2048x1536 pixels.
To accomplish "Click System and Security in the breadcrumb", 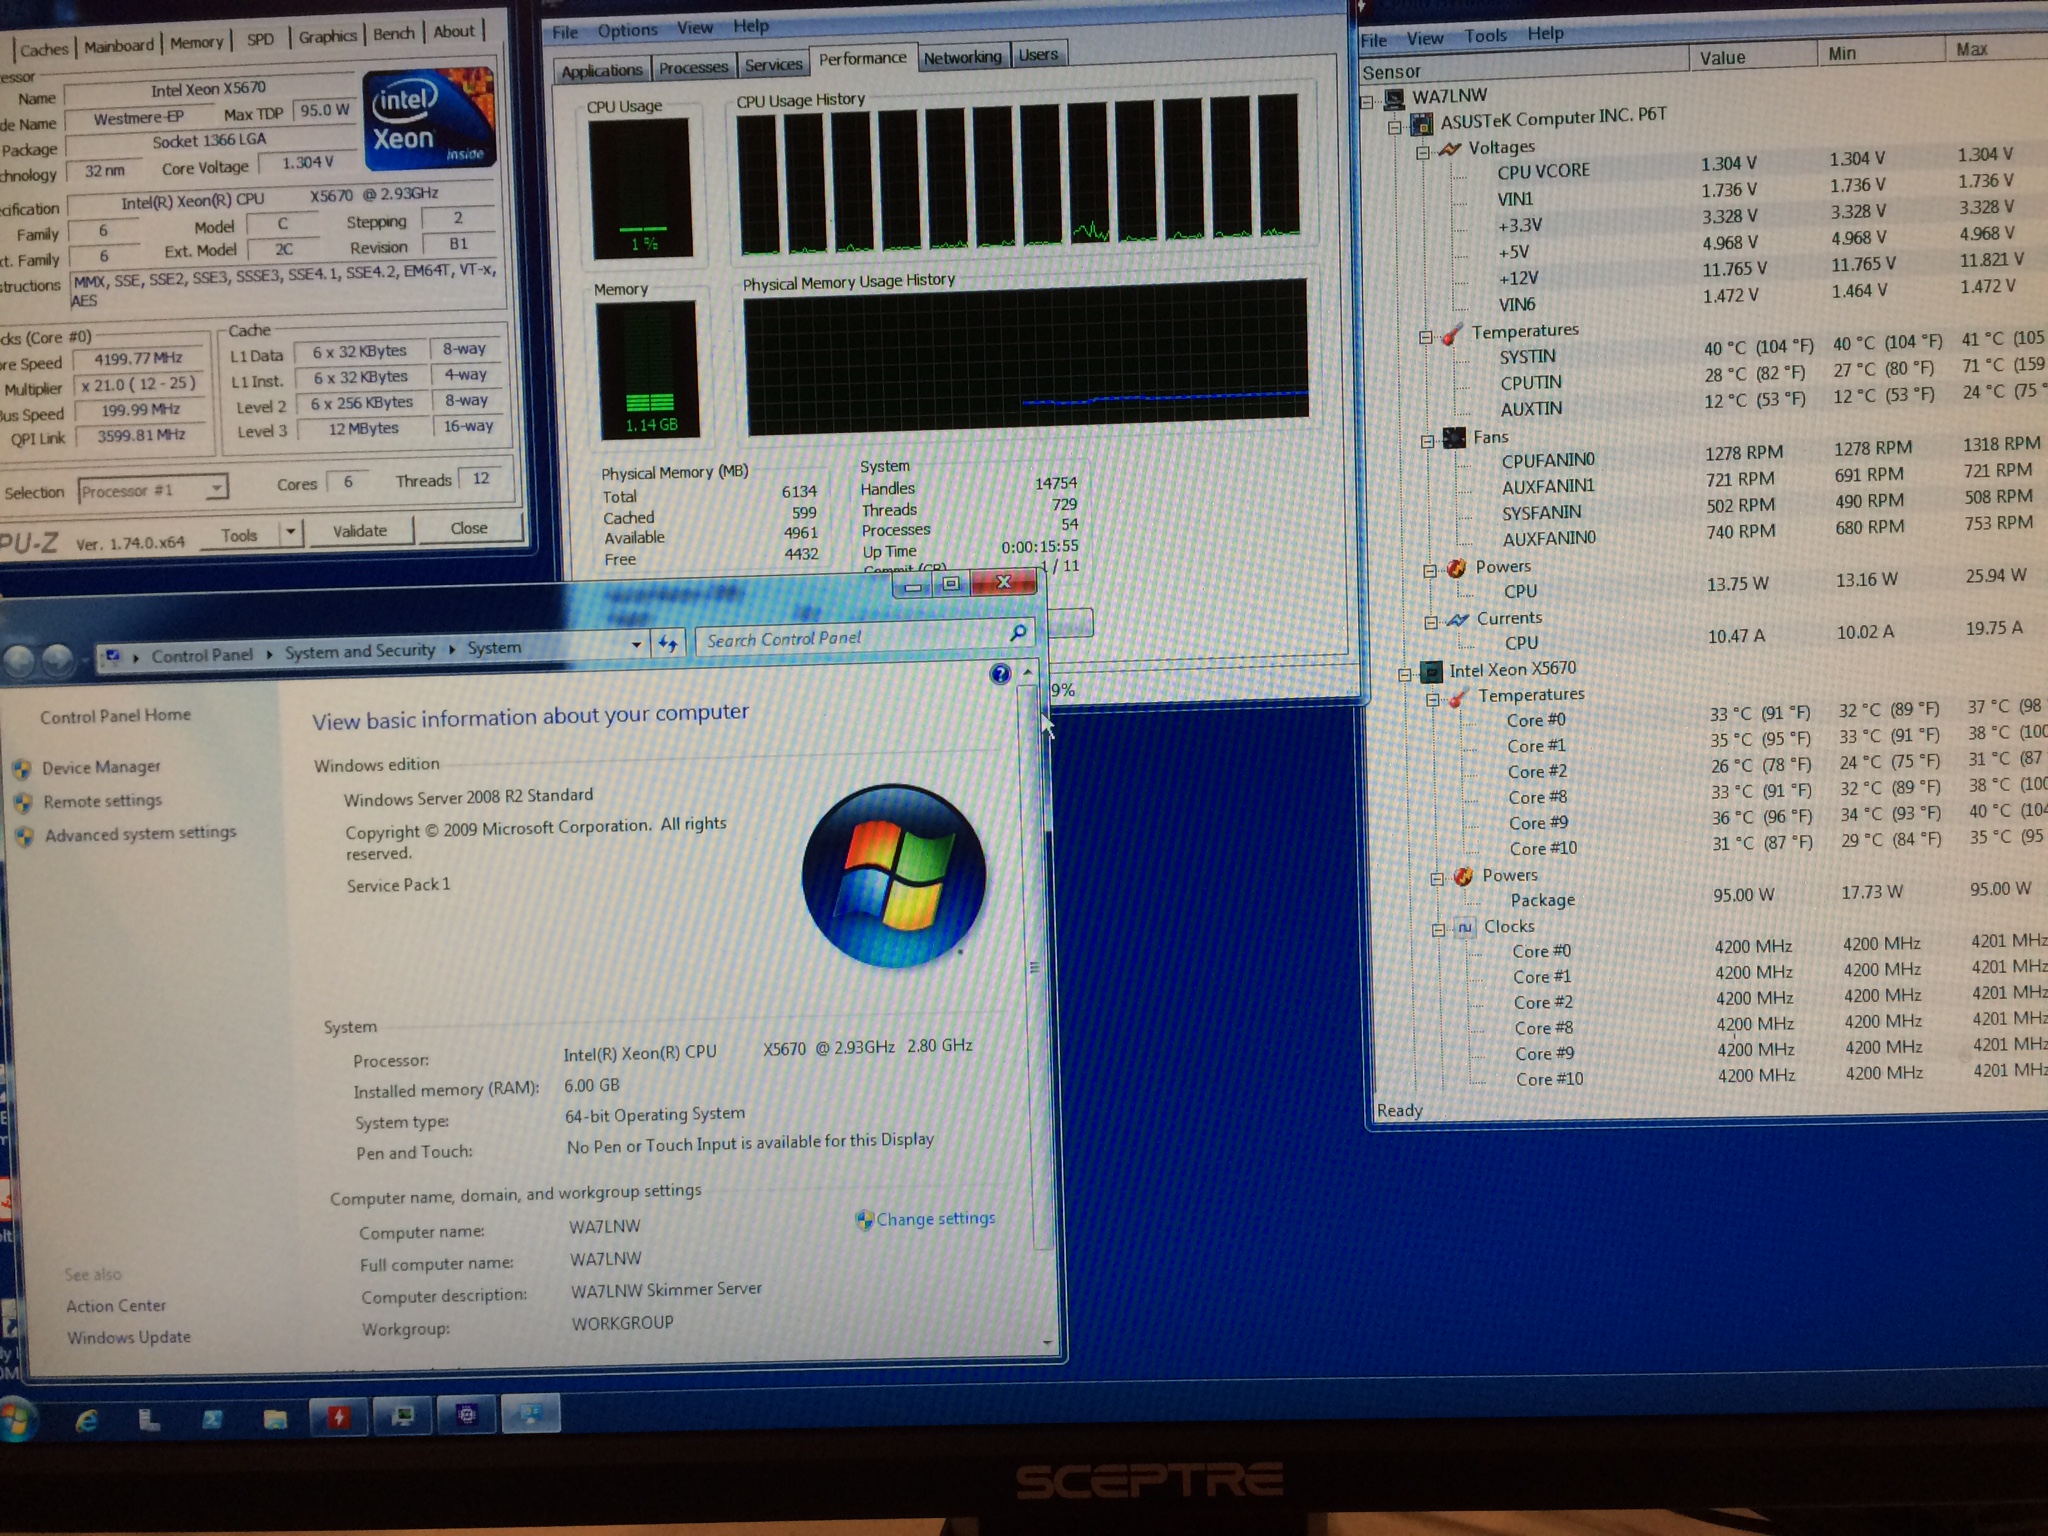I will 360,651.
